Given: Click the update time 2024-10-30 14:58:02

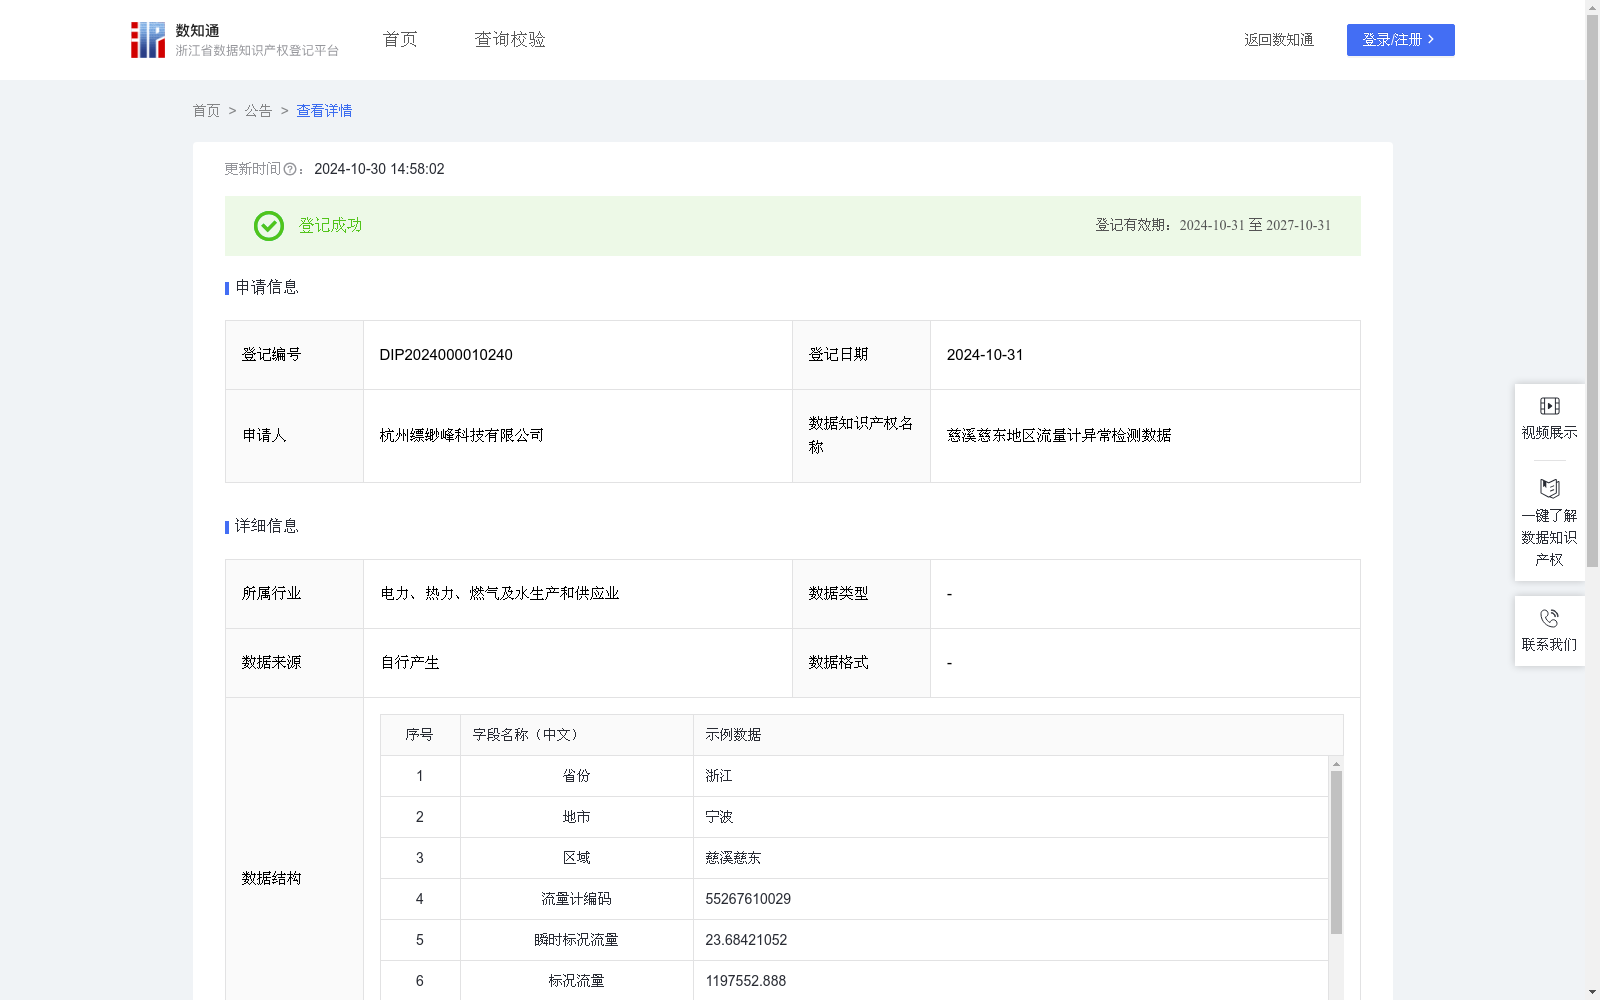Looking at the screenshot, I should click(x=379, y=170).
